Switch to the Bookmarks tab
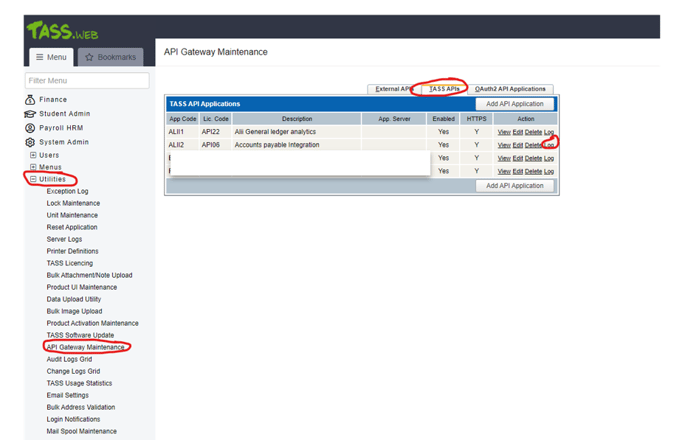 point(111,57)
